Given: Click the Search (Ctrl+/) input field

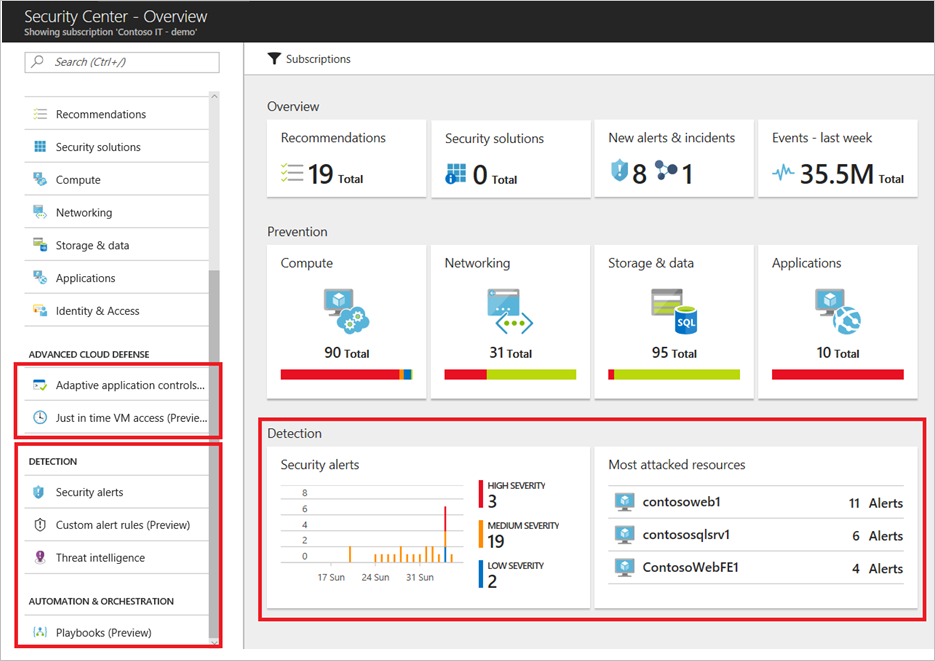Looking at the screenshot, I should (x=122, y=62).
